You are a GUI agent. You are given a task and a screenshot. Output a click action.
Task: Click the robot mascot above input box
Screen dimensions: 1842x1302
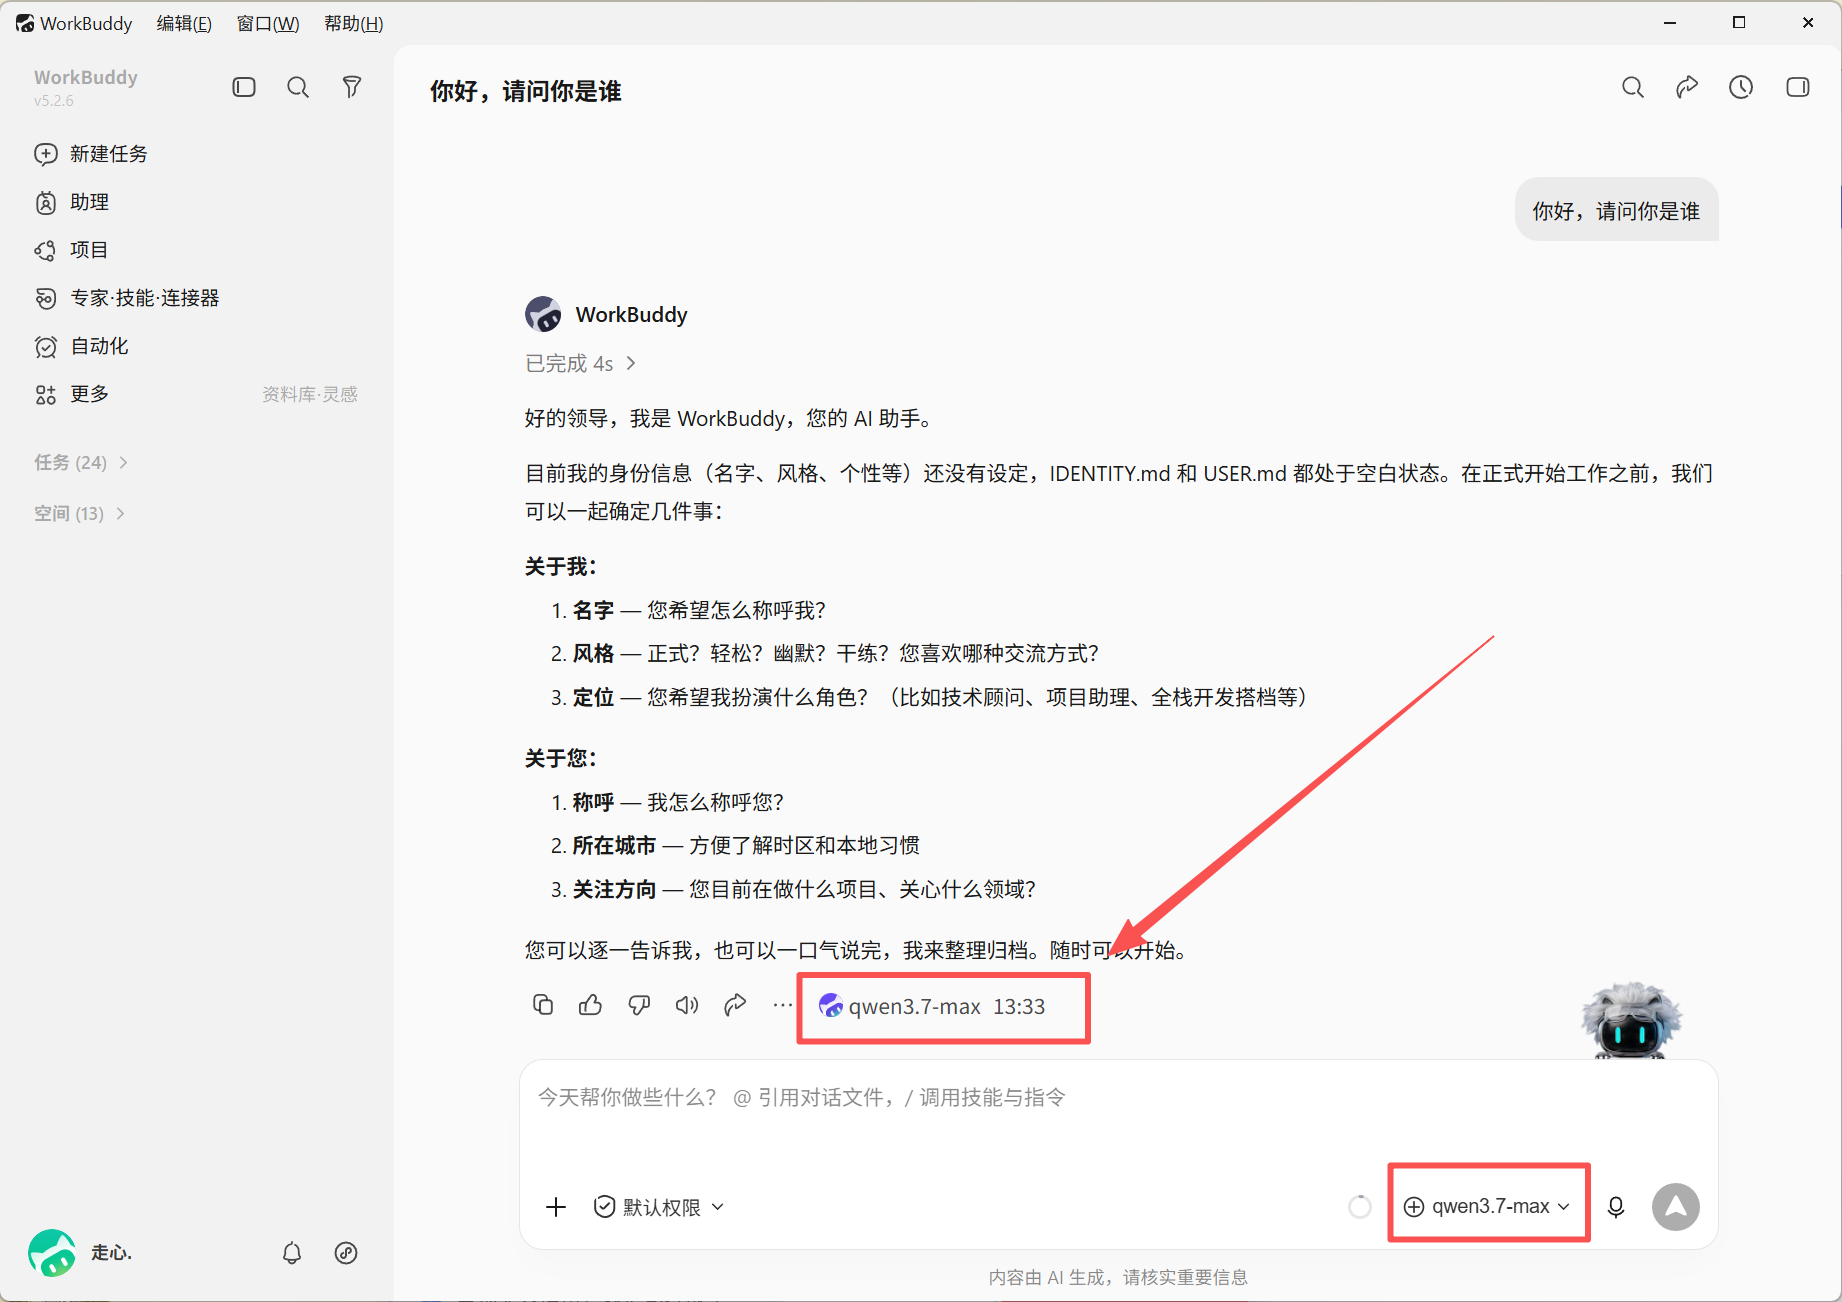1630,1020
